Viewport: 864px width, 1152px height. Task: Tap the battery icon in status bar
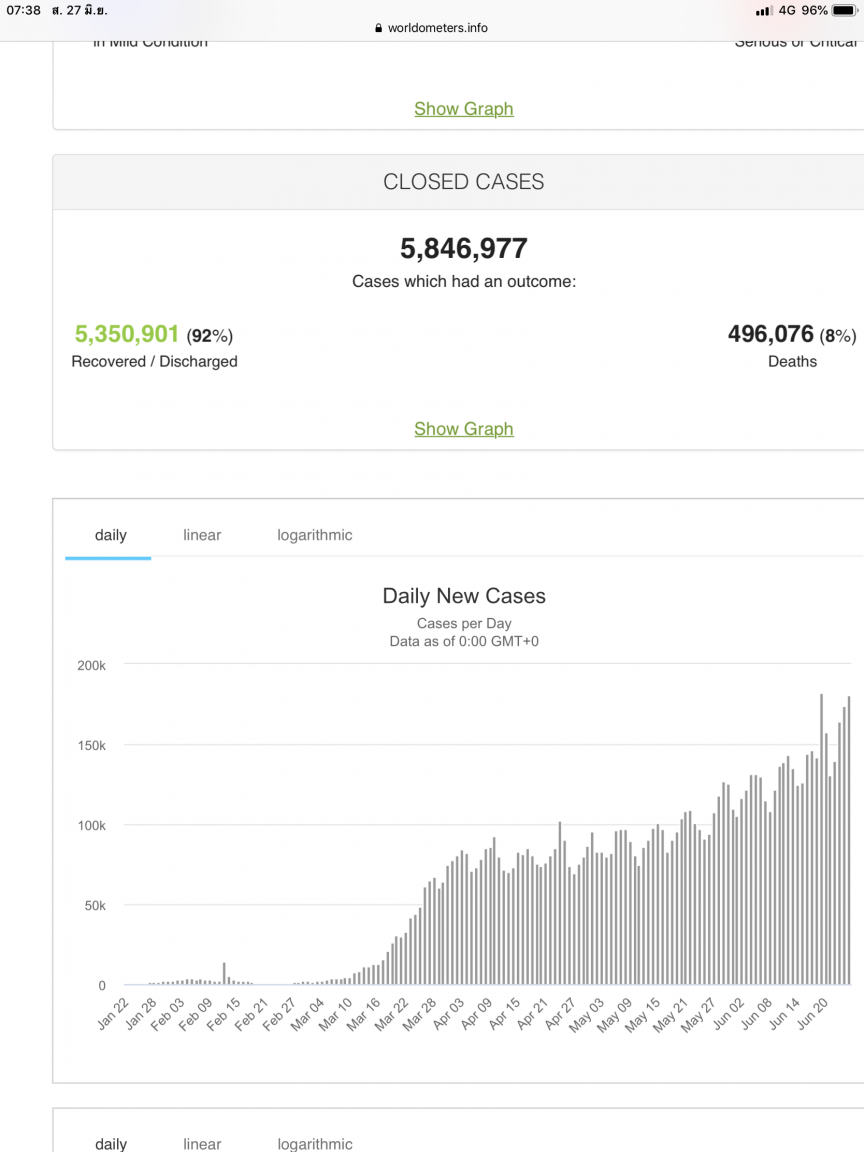click(845, 10)
